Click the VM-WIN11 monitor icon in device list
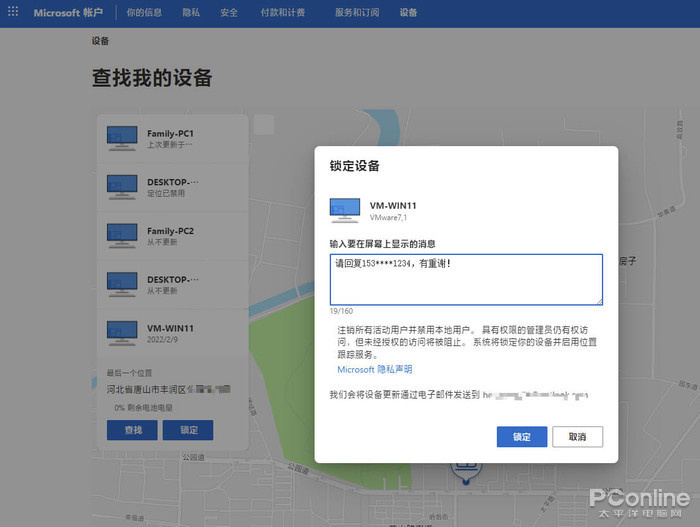This screenshot has width=700, height=527. coord(122,333)
